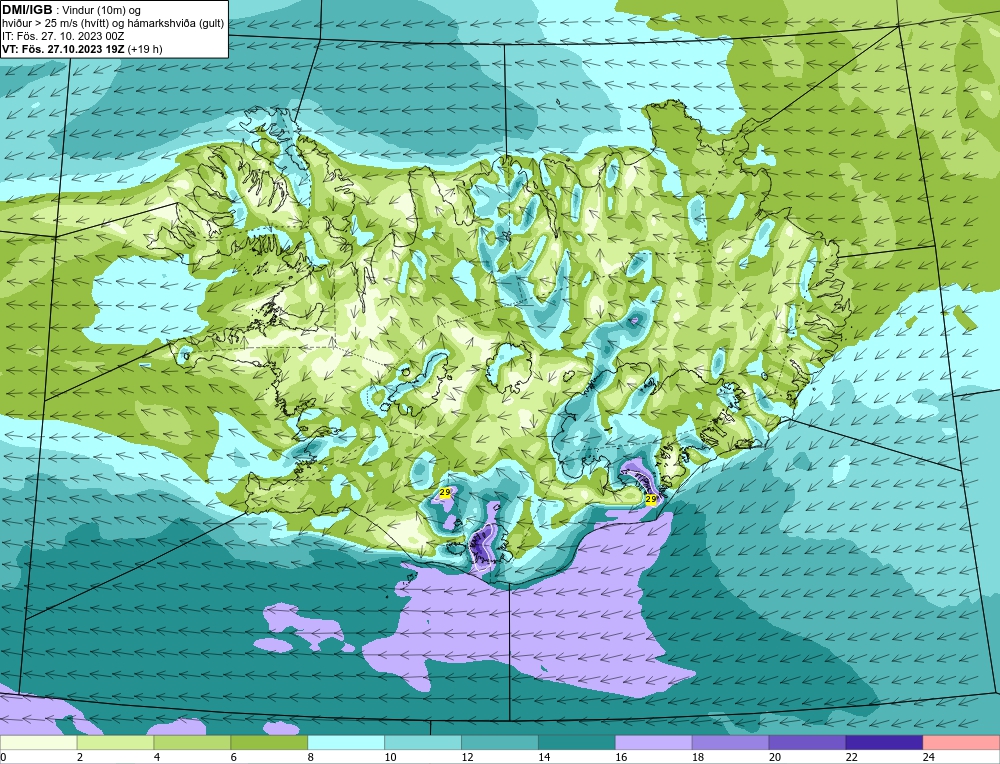This screenshot has height=764, width=1000.
Task: Click the legend scale label "24"
Action: click(x=929, y=757)
